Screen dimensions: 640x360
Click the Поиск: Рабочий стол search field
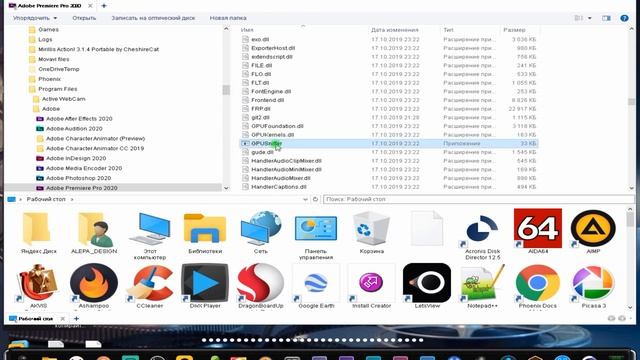pos(478,199)
